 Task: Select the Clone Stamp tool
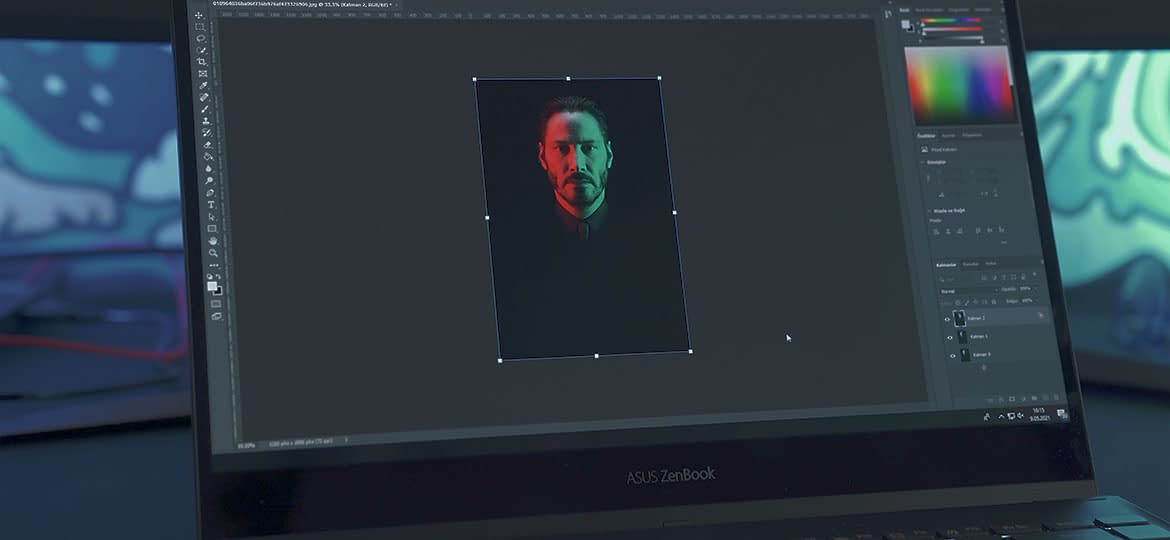(206, 121)
